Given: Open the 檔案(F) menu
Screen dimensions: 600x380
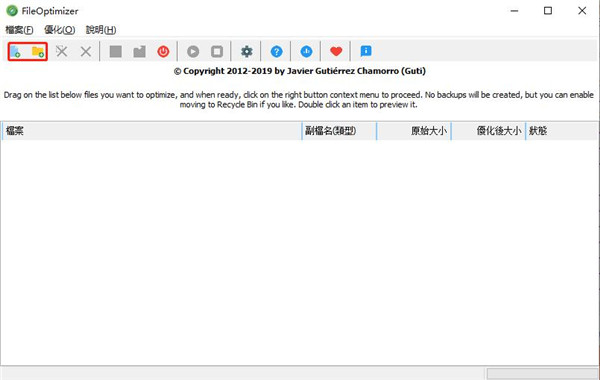Looking at the screenshot, I should (x=19, y=30).
